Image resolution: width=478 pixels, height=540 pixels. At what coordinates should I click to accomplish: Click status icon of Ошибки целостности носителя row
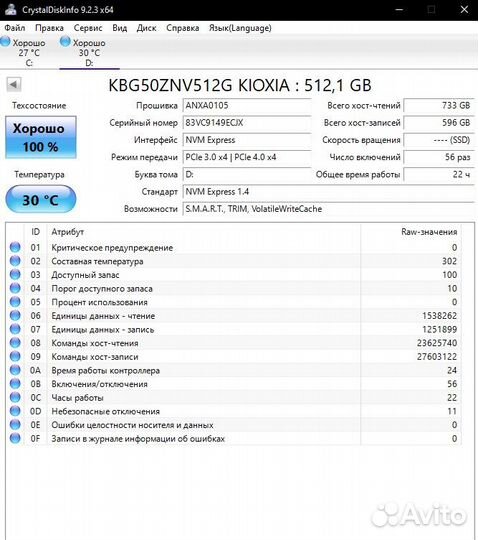tap(15, 425)
